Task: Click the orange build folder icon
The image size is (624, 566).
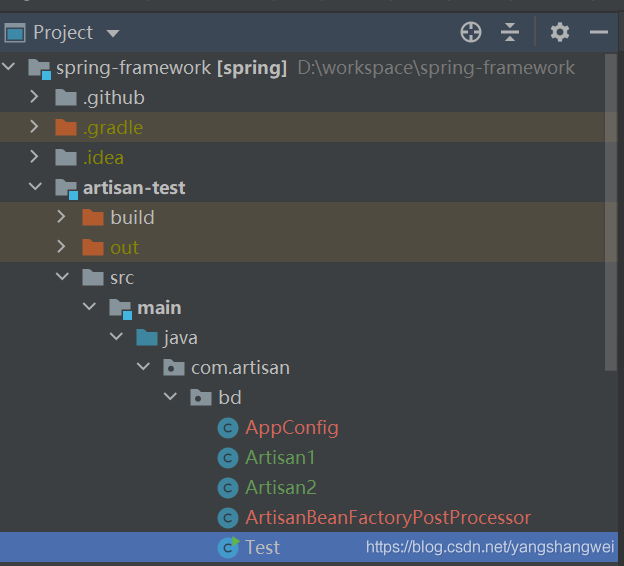Action: 93,217
